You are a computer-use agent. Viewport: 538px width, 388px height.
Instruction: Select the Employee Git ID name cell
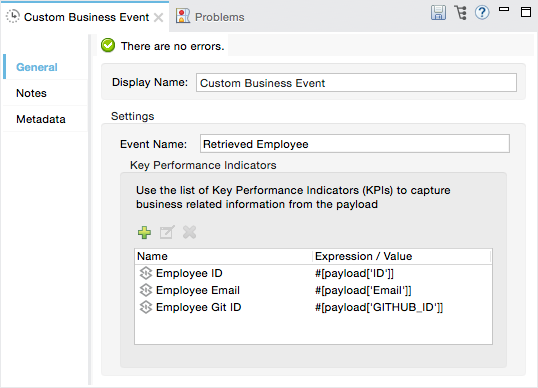click(x=198, y=307)
